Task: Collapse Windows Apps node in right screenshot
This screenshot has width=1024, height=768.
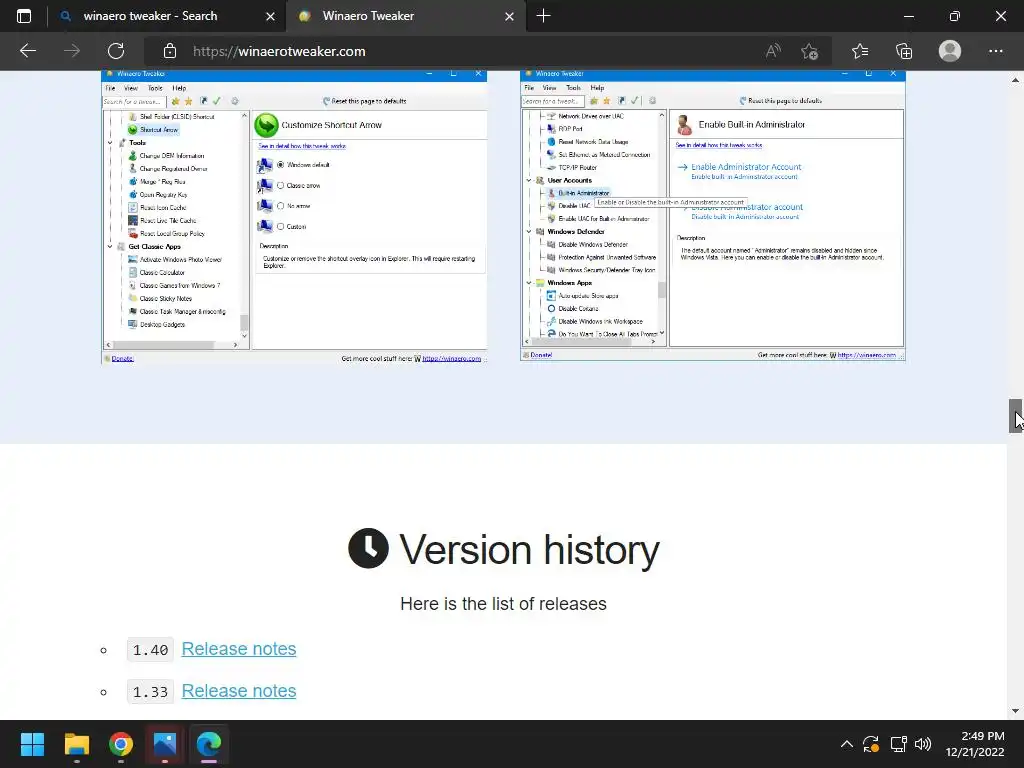Action: click(x=528, y=283)
